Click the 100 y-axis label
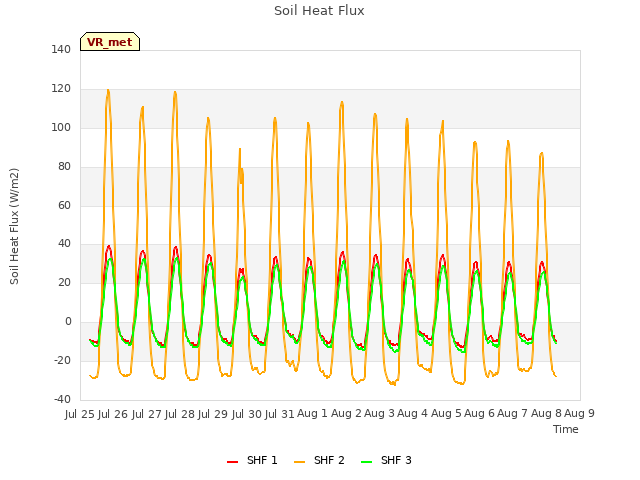 (61, 127)
